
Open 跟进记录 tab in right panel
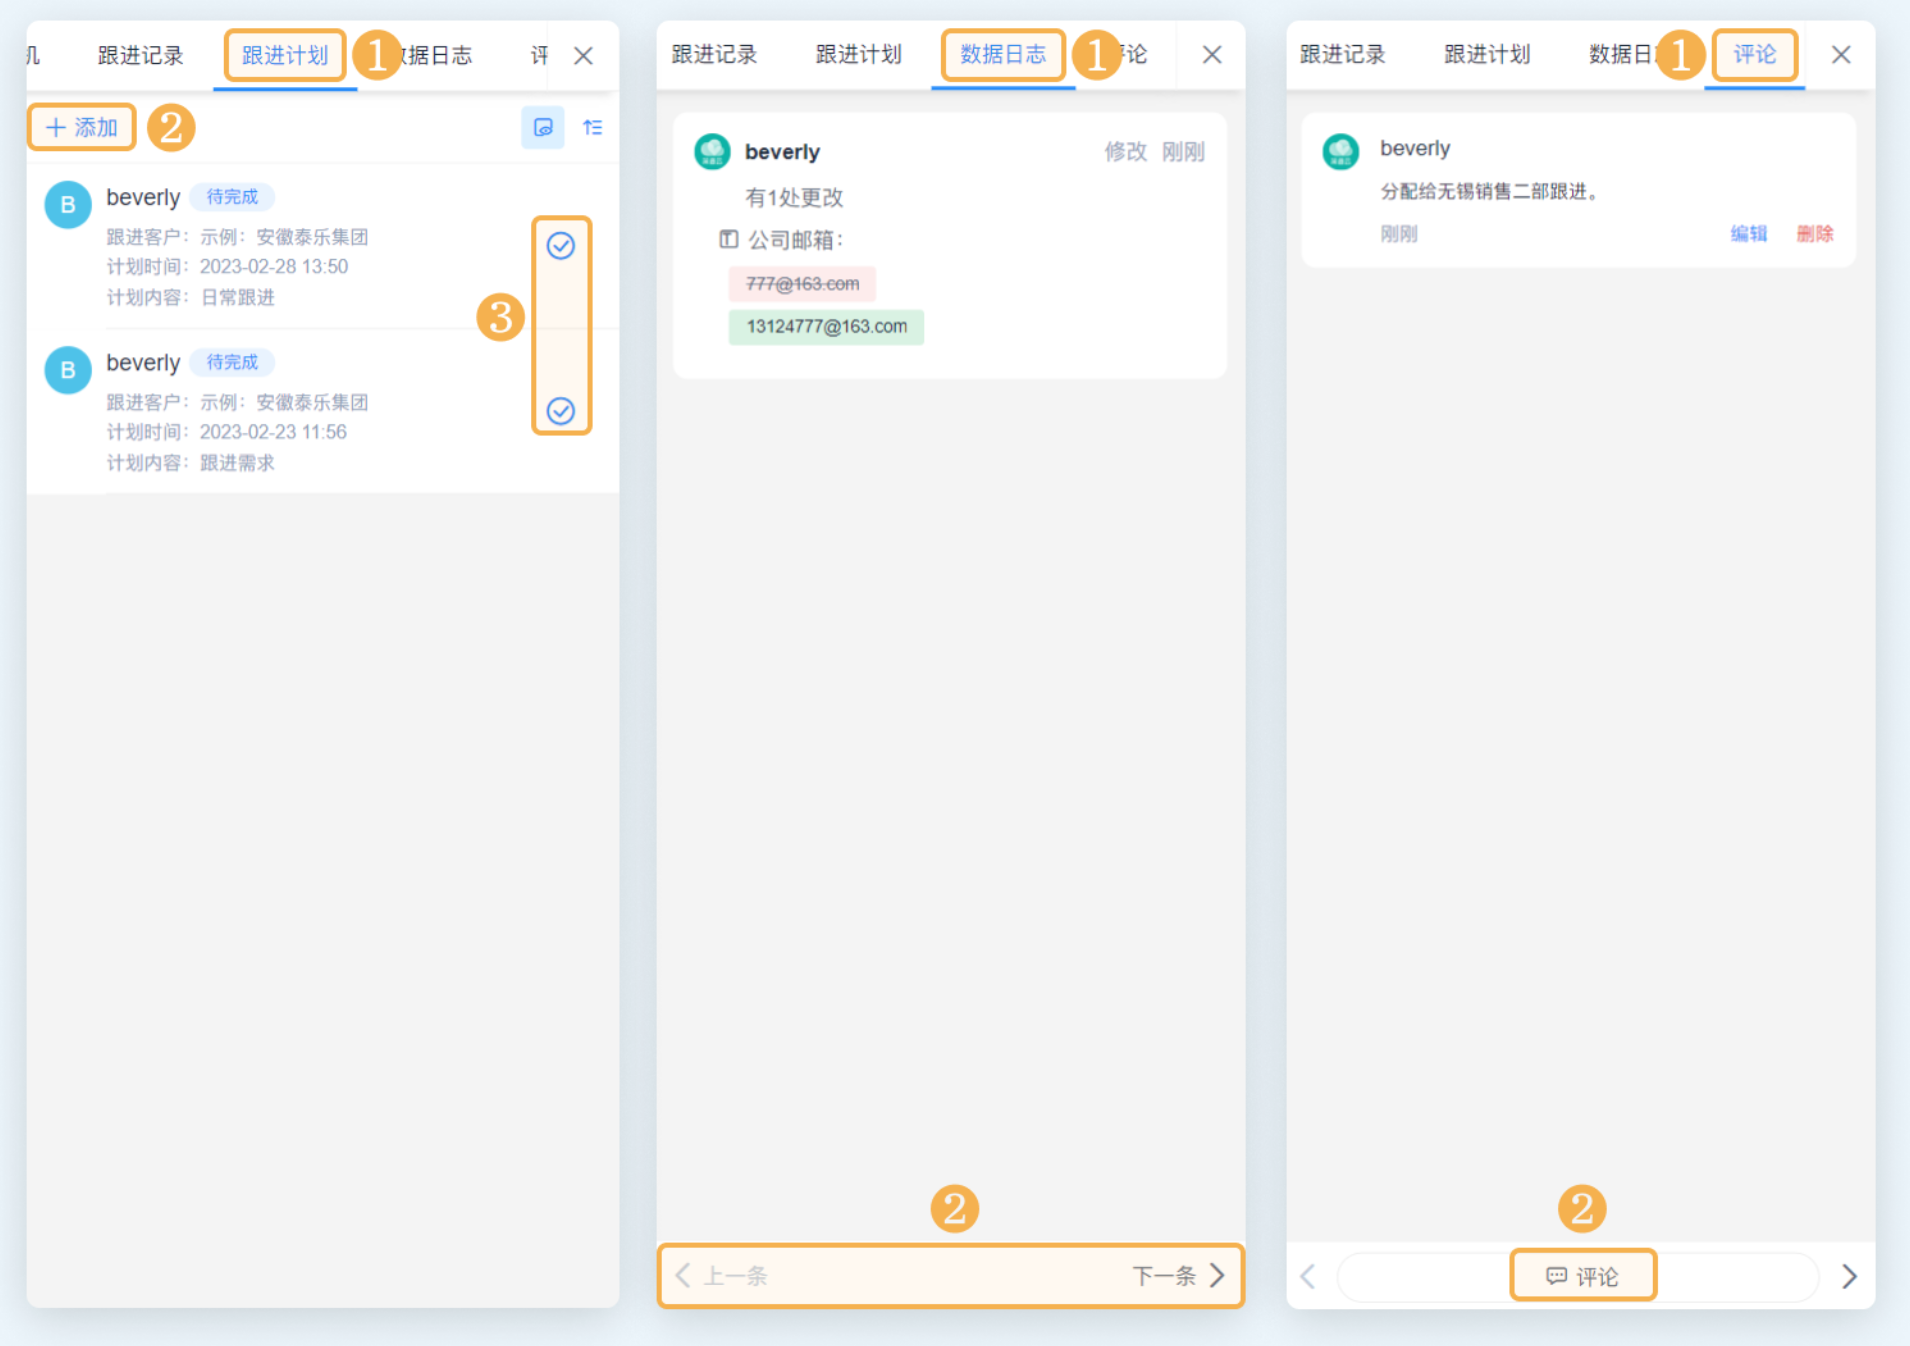pos(1342,54)
